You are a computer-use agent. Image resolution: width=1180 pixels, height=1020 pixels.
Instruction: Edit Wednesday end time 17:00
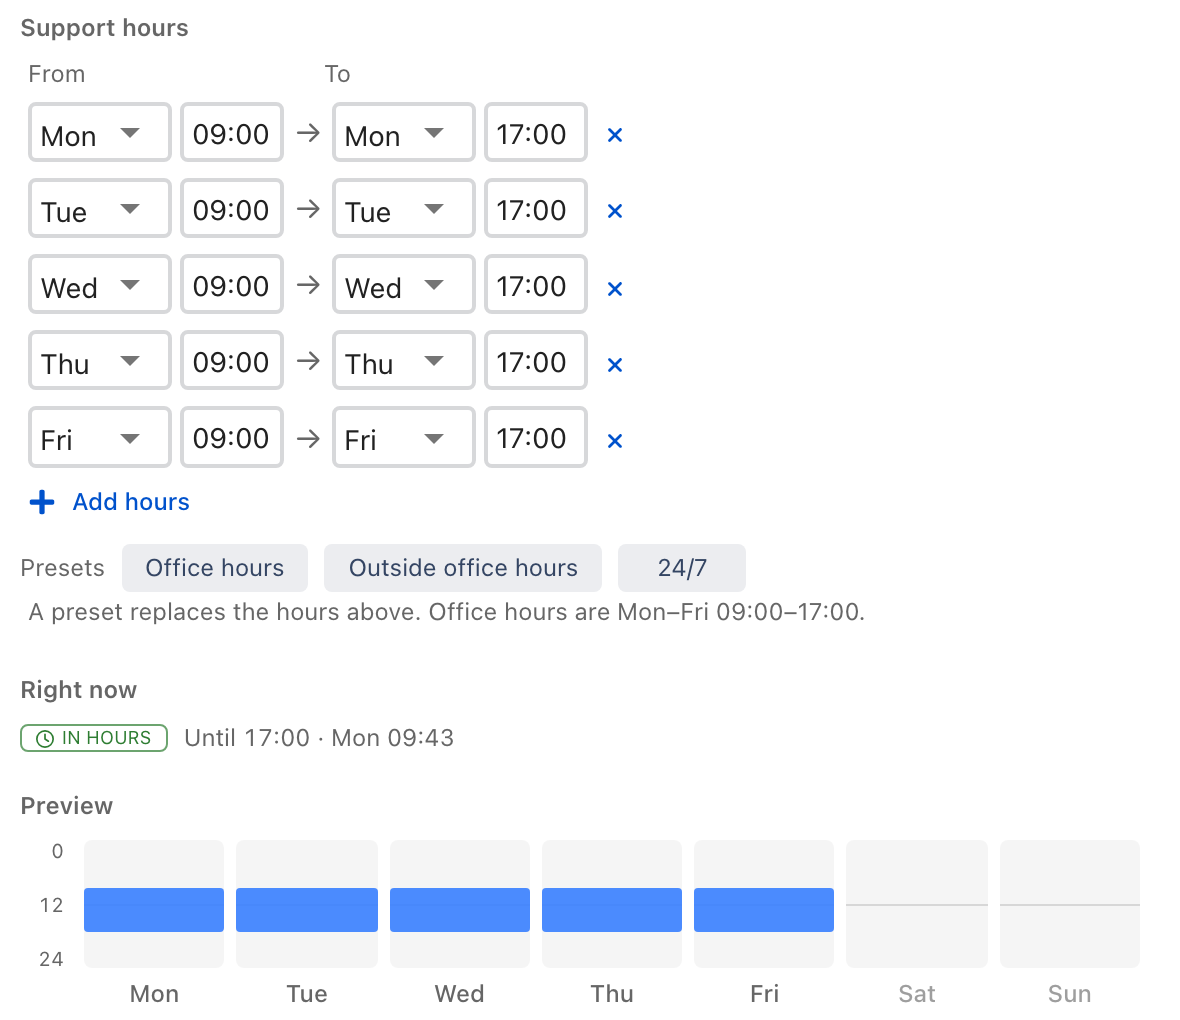(x=536, y=285)
